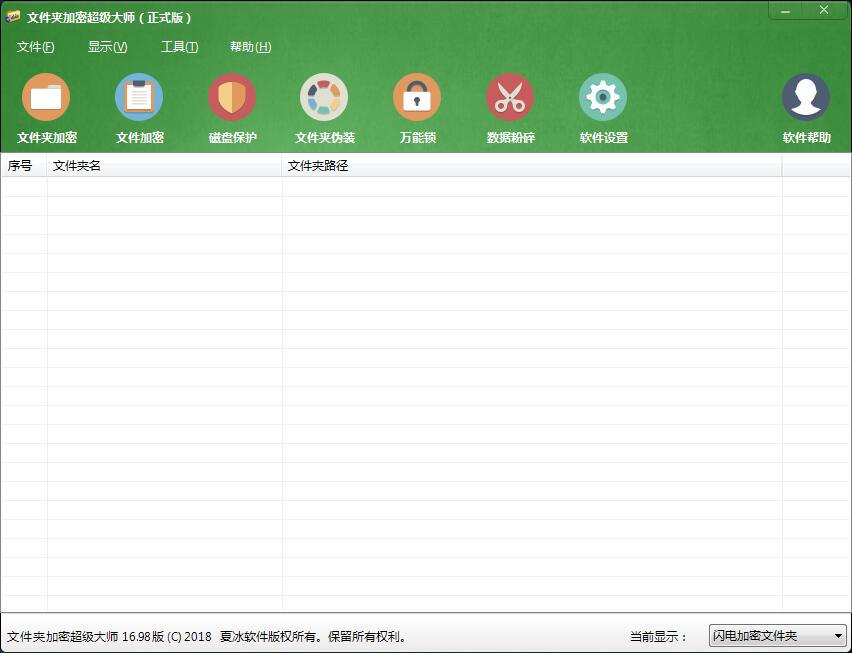The height and width of the screenshot is (653, 852).
Task: Open 文件夹伪装 (Folder Disguise) feature
Action: click(323, 105)
